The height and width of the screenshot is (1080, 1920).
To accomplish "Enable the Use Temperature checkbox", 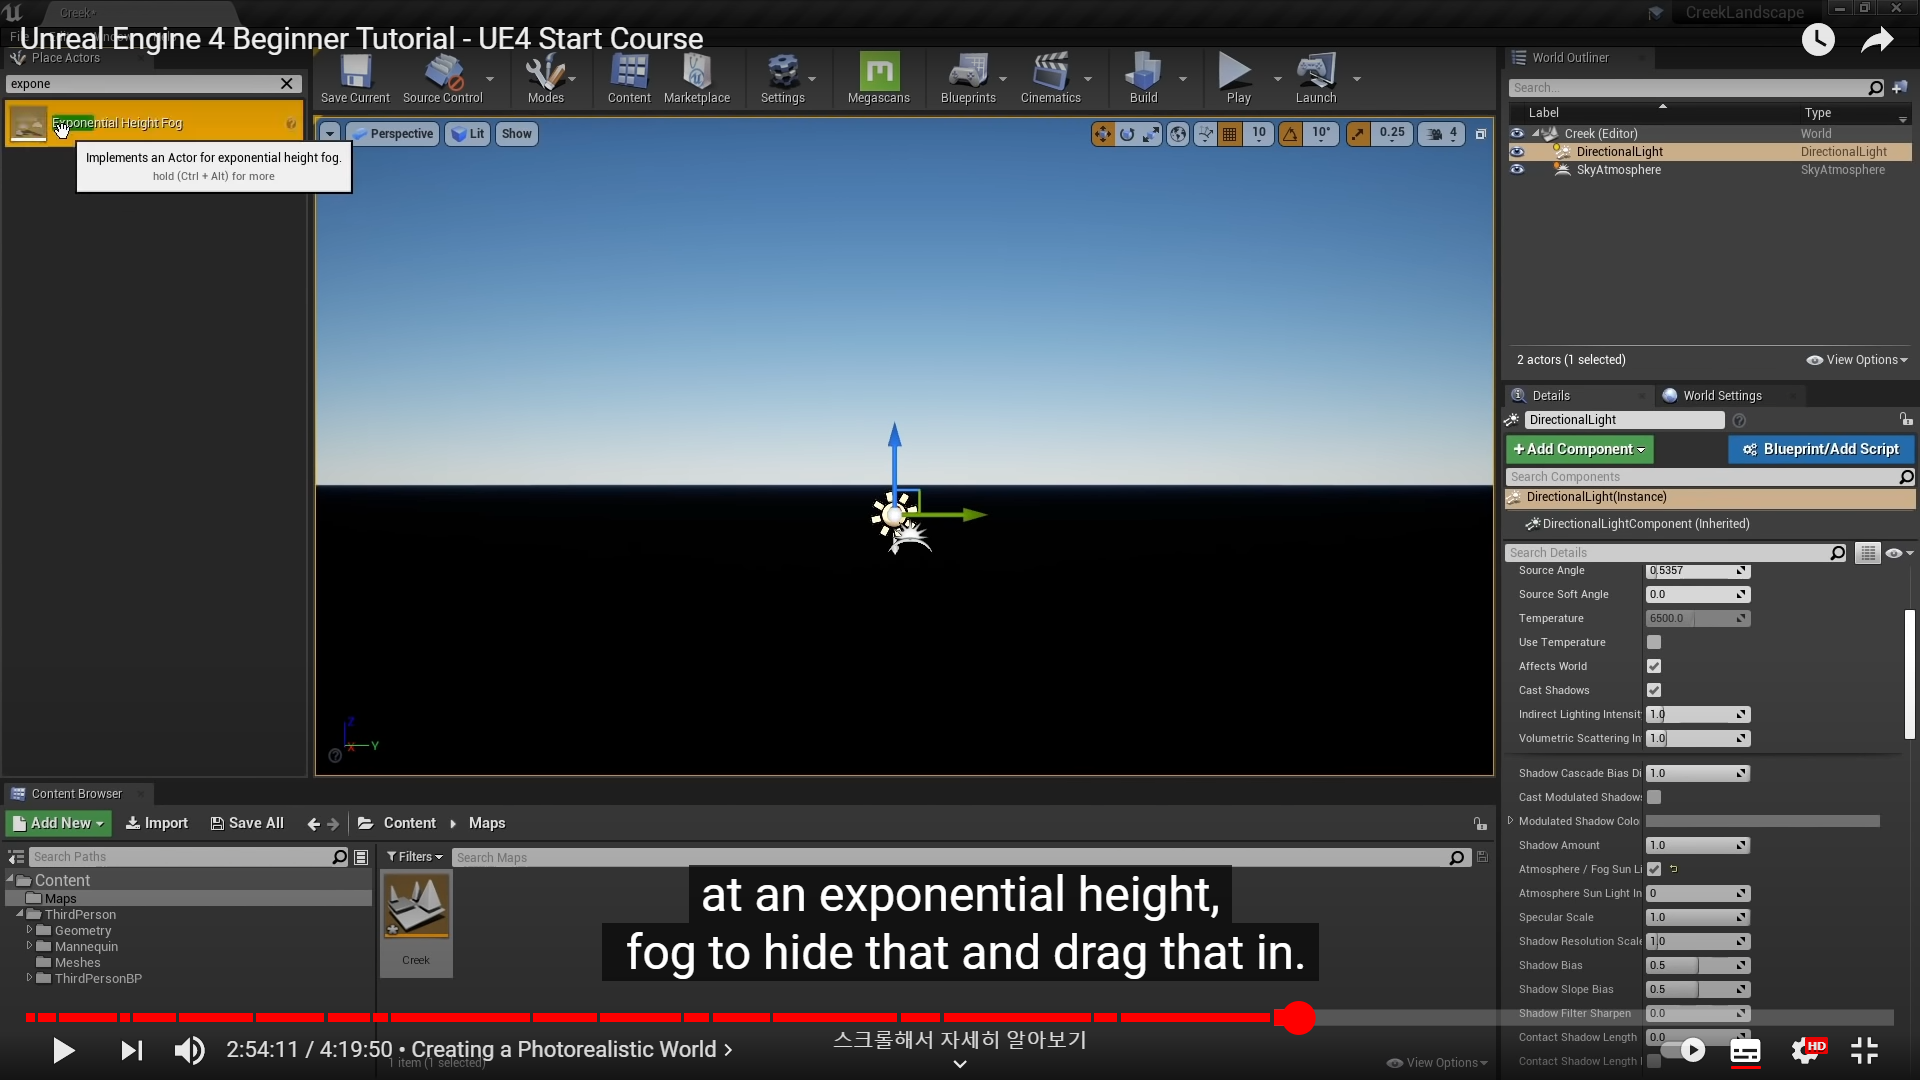I will [x=1654, y=642].
